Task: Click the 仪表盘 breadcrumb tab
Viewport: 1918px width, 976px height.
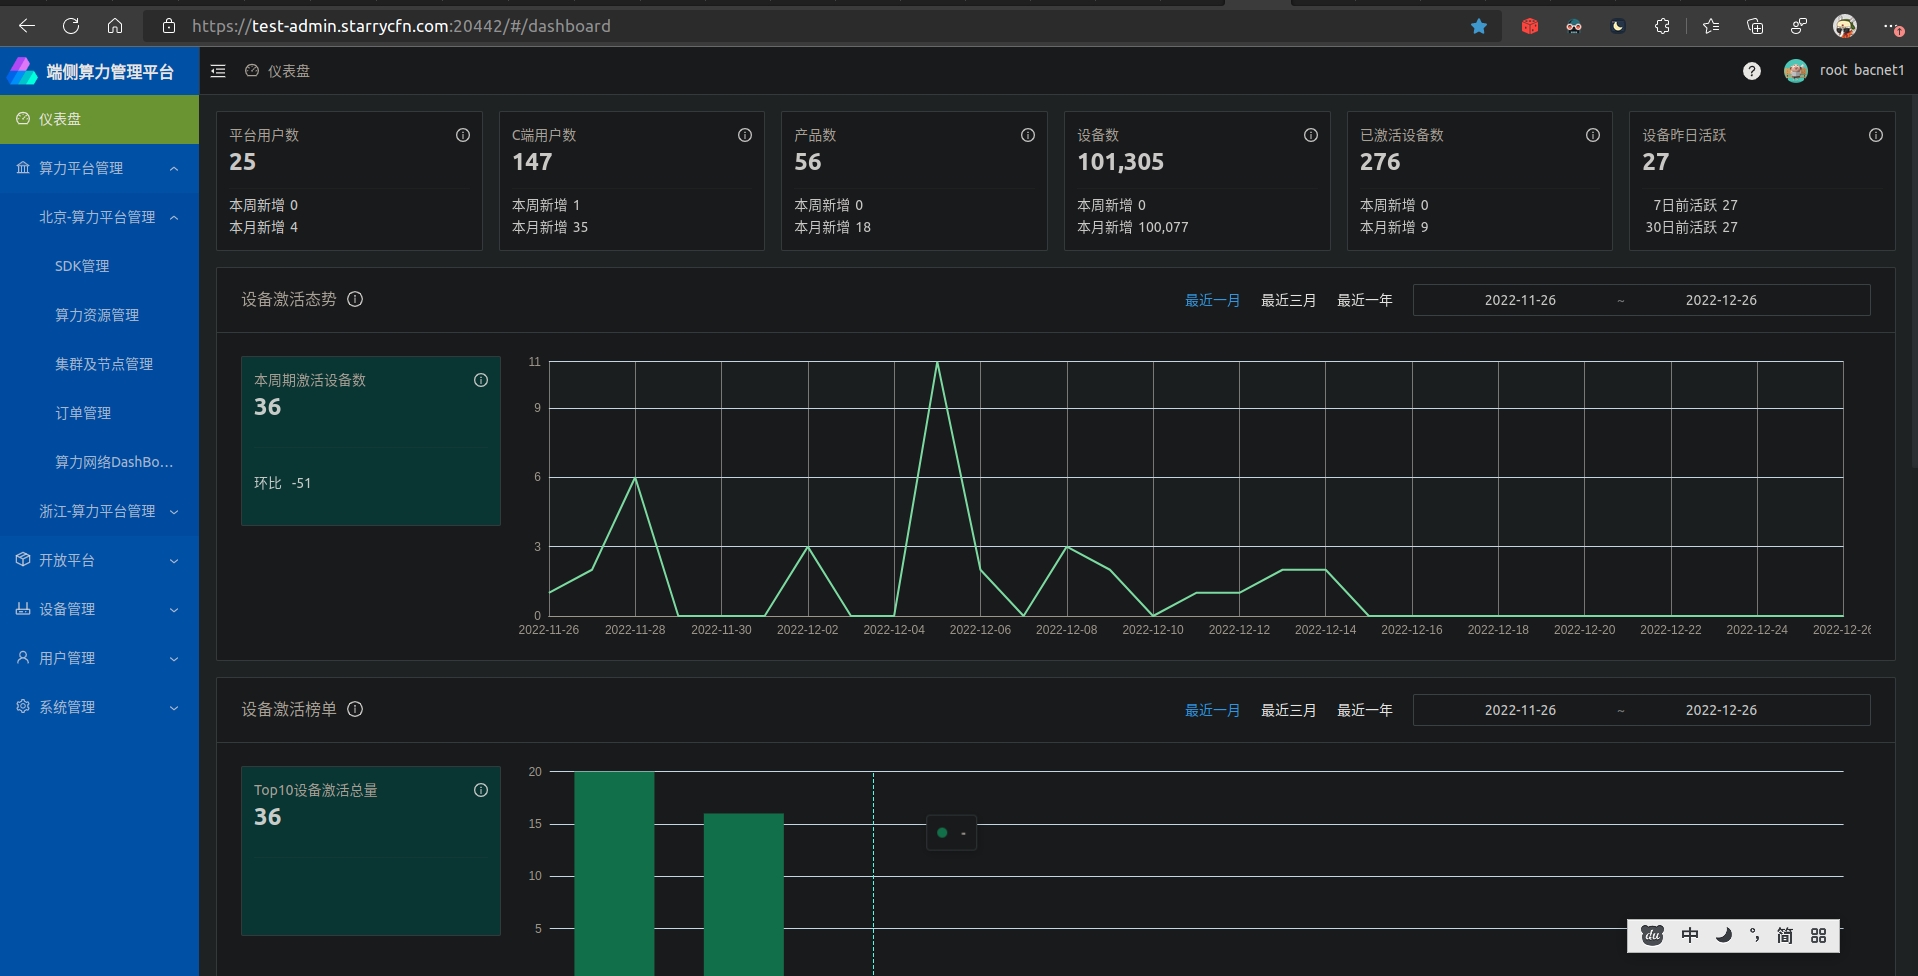Action: [278, 71]
